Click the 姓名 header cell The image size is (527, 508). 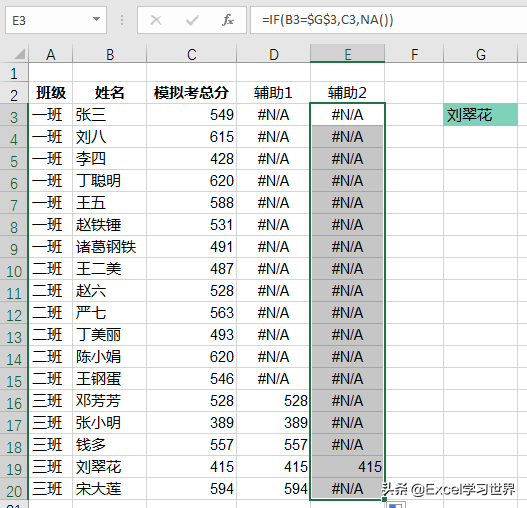point(110,92)
